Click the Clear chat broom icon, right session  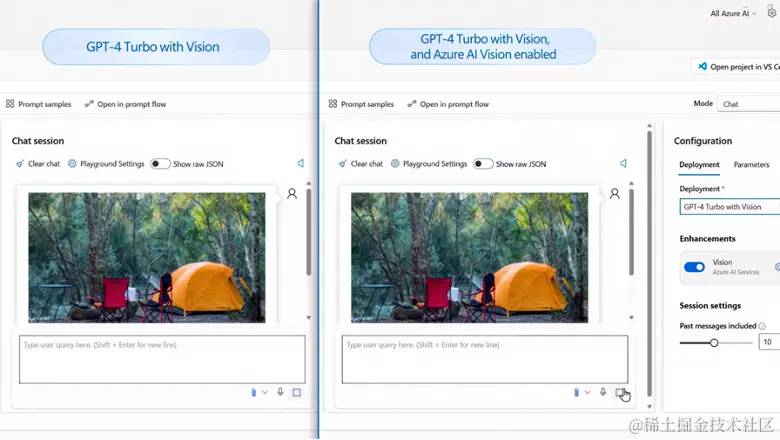point(343,164)
